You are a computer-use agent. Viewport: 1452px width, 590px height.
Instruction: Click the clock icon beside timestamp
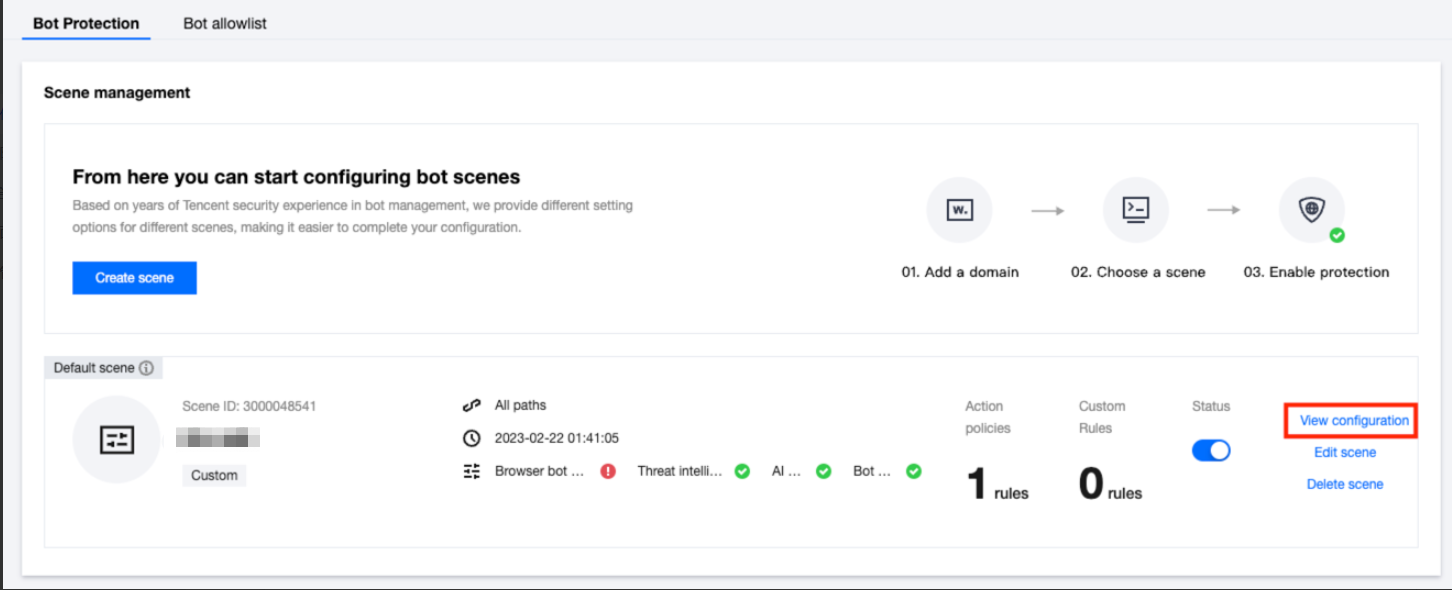click(x=472, y=438)
